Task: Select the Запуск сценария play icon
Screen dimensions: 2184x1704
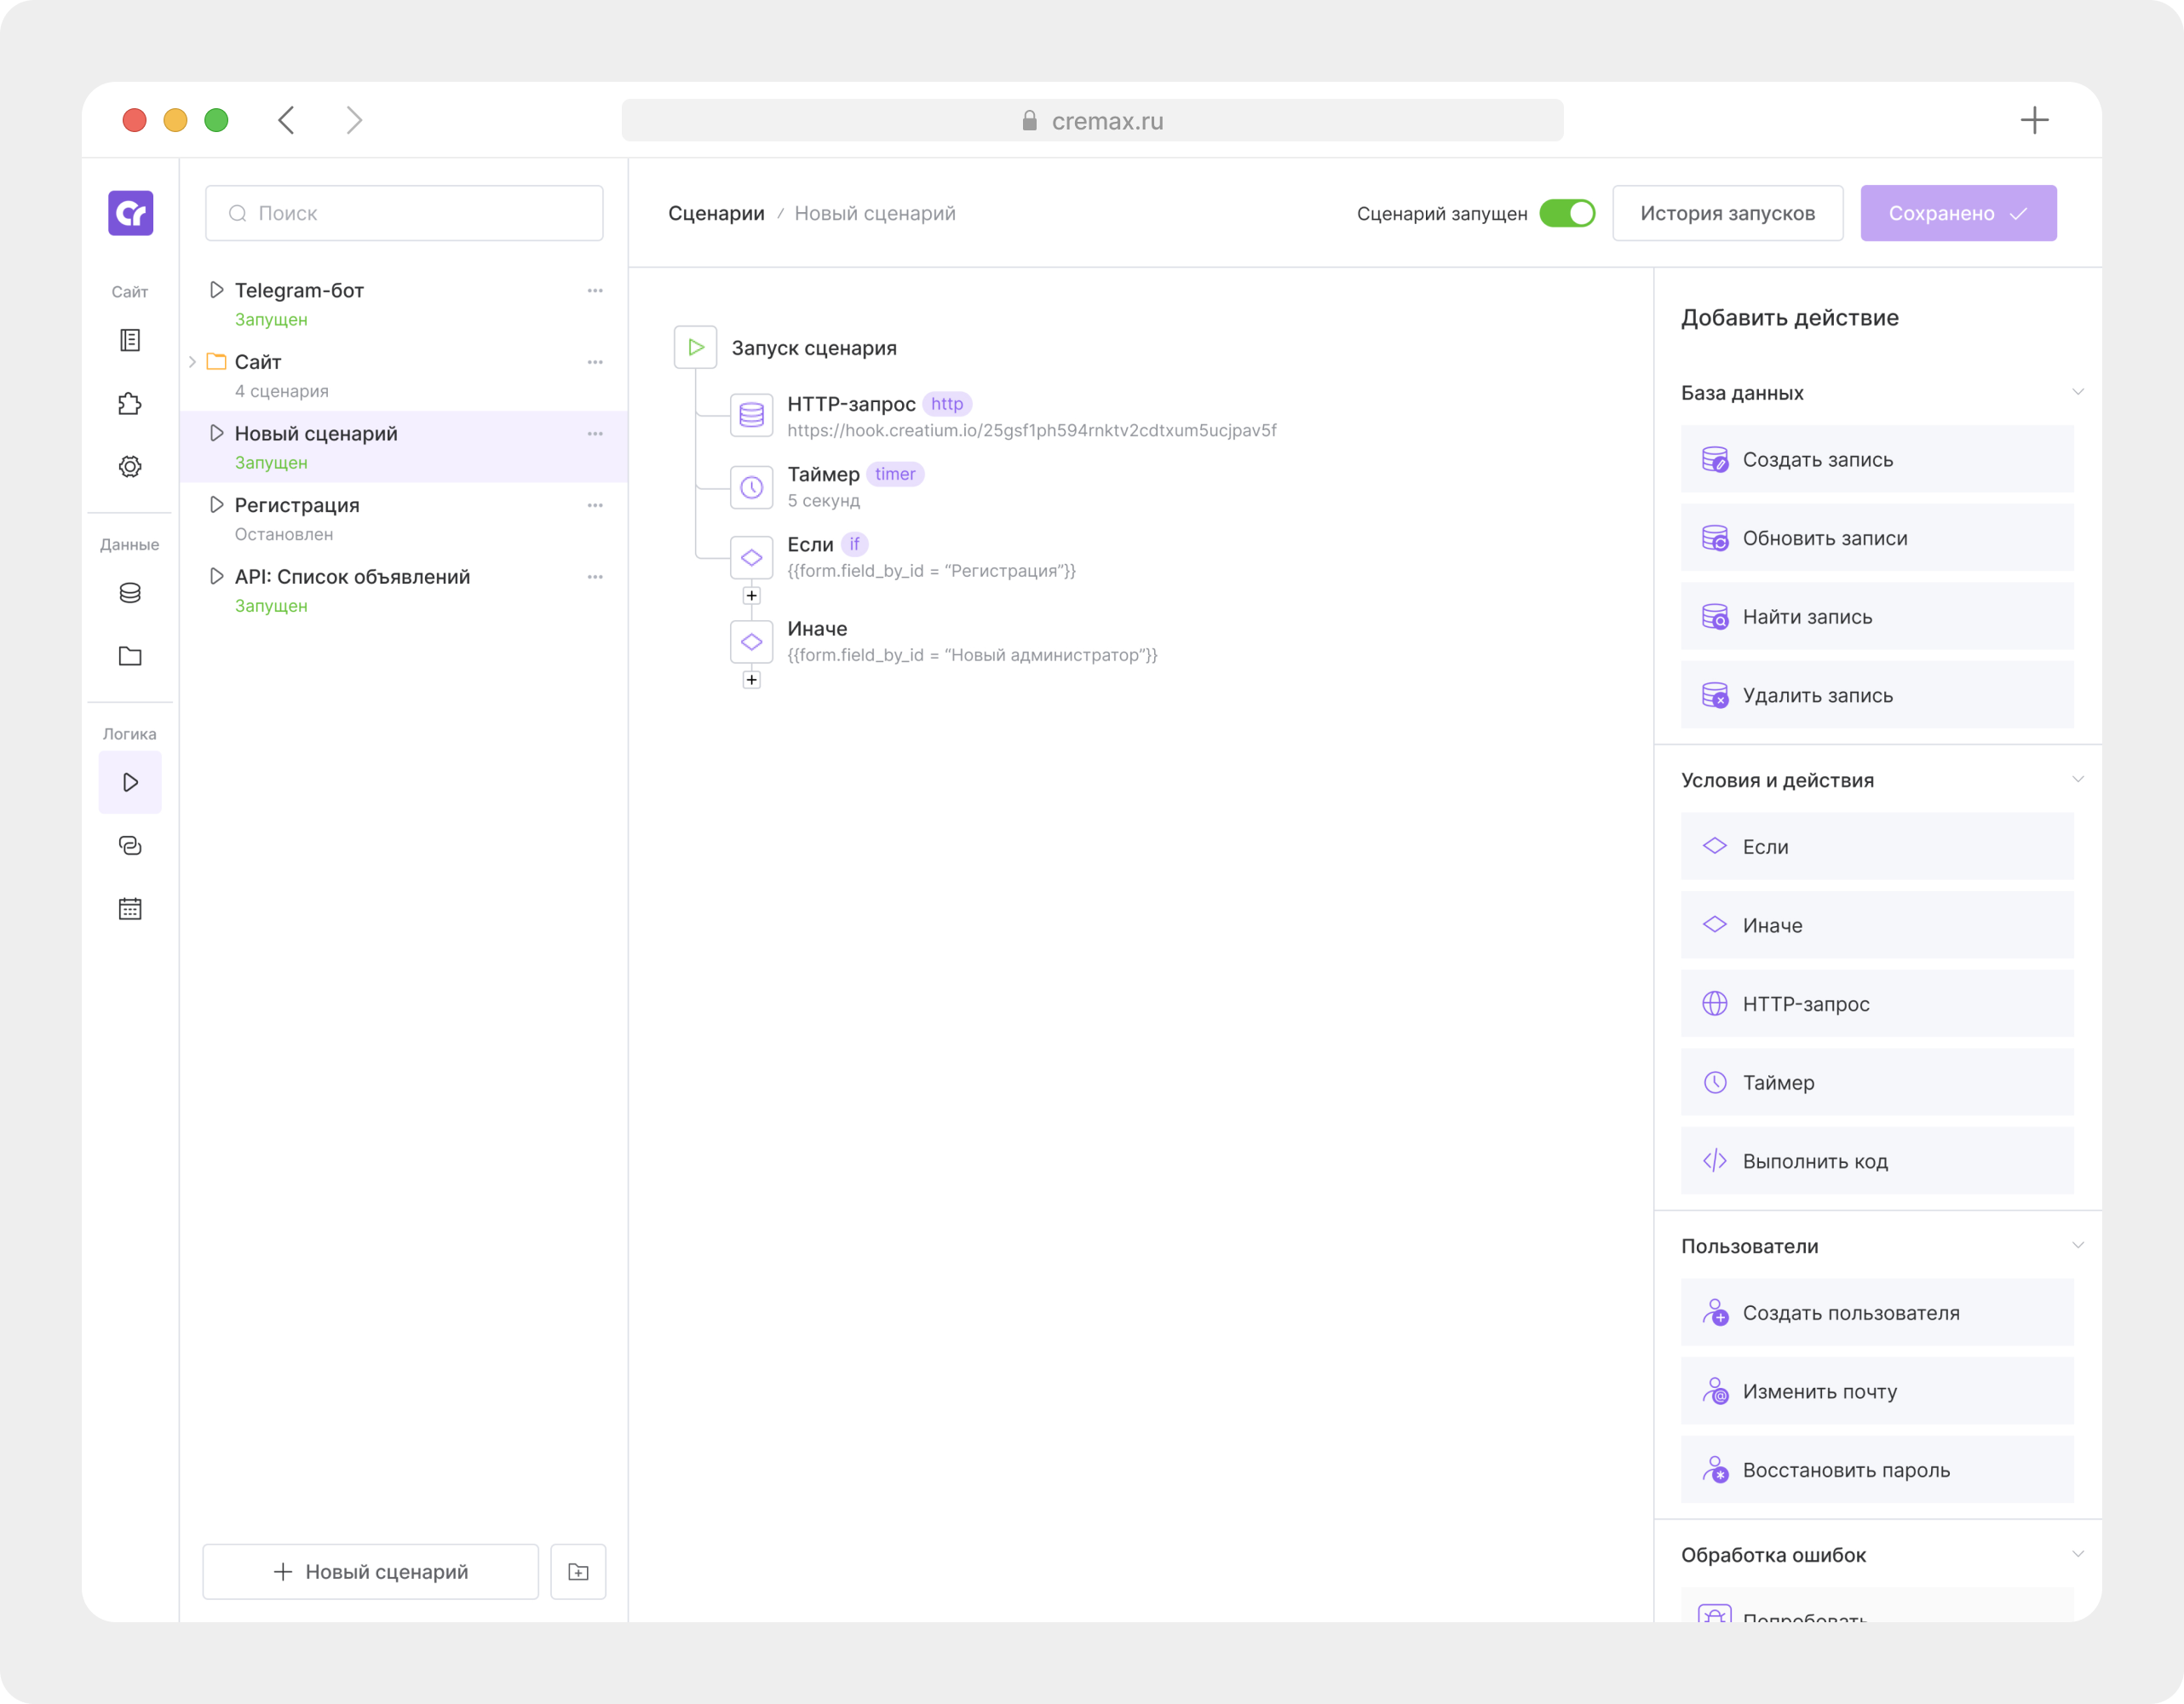Action: (x=696, y=347)
